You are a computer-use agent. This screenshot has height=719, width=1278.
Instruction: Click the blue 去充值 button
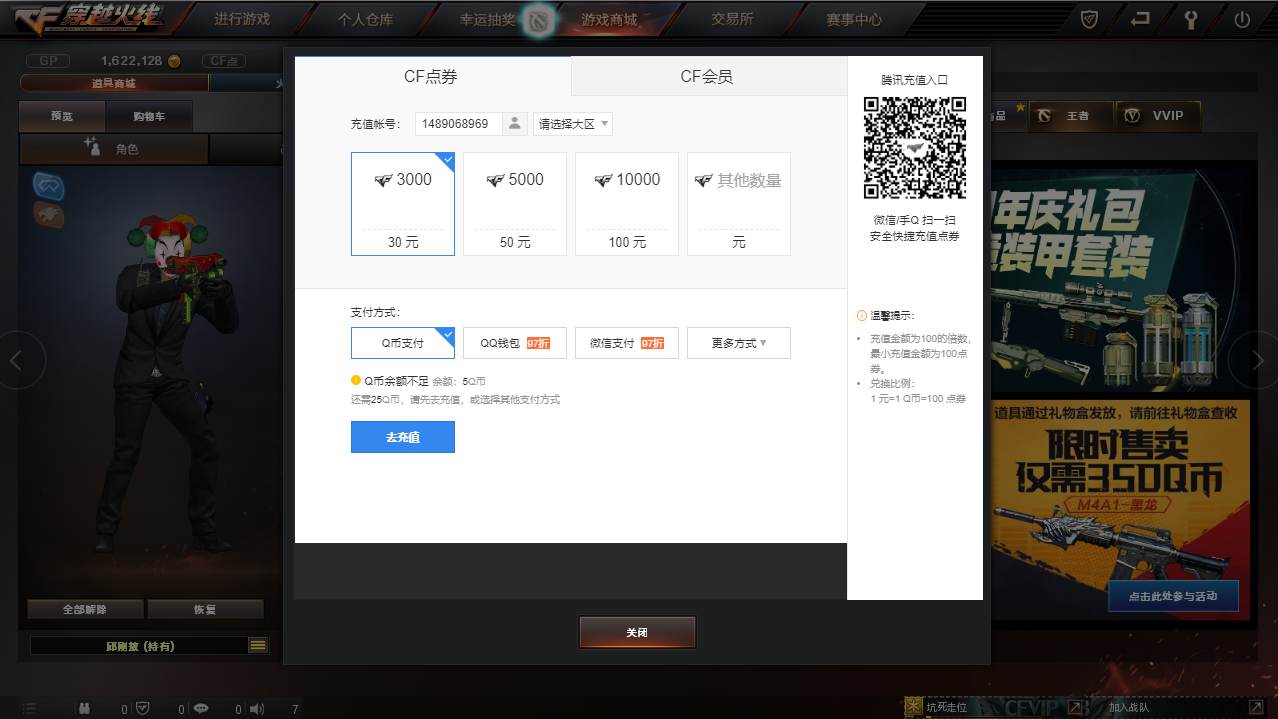(403, 437)
